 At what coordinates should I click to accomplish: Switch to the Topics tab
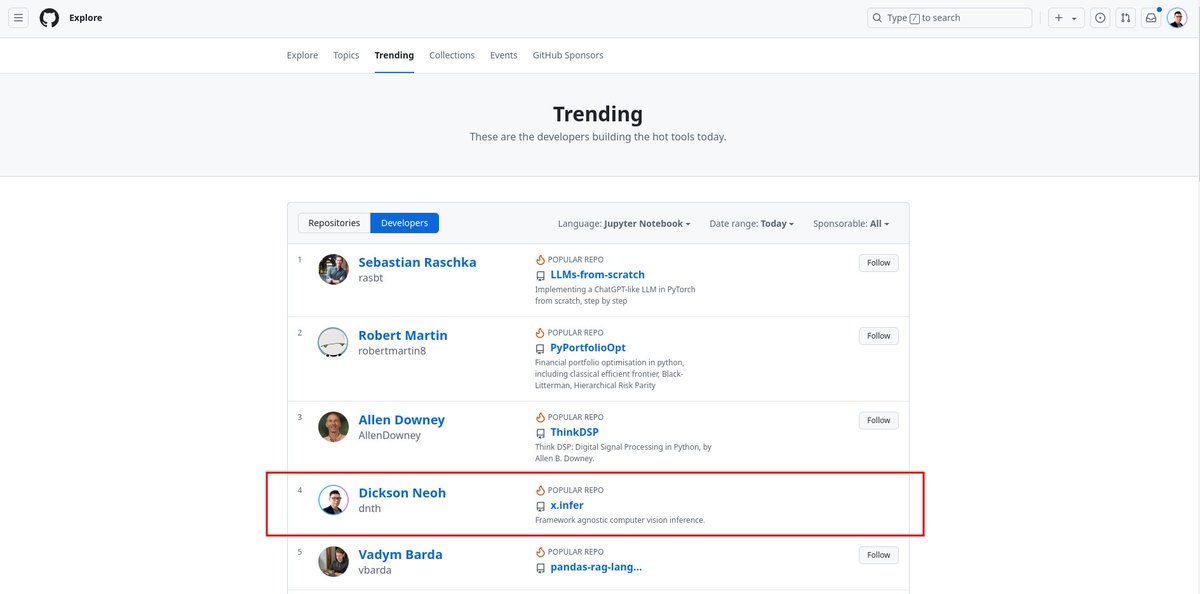coord(346,55)
